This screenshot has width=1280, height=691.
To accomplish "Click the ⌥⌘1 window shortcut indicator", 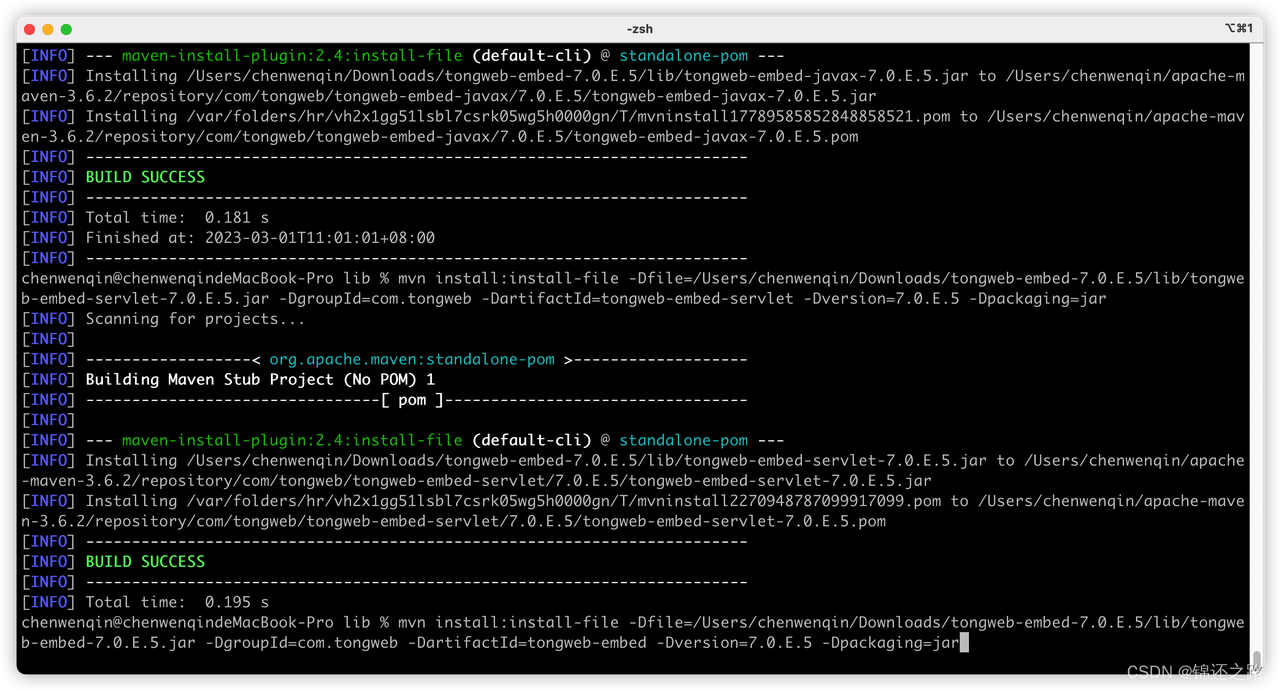I will coord(1238,29).
